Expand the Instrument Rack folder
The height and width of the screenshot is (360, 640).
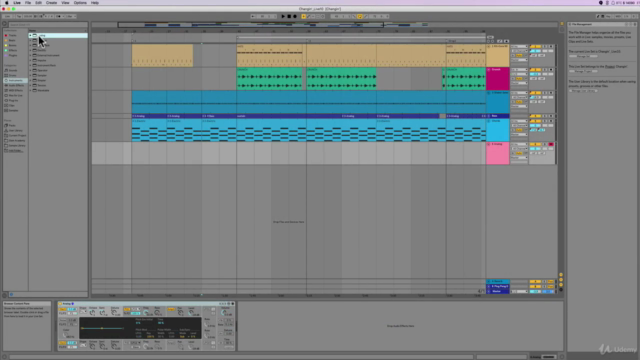(30, 65)
